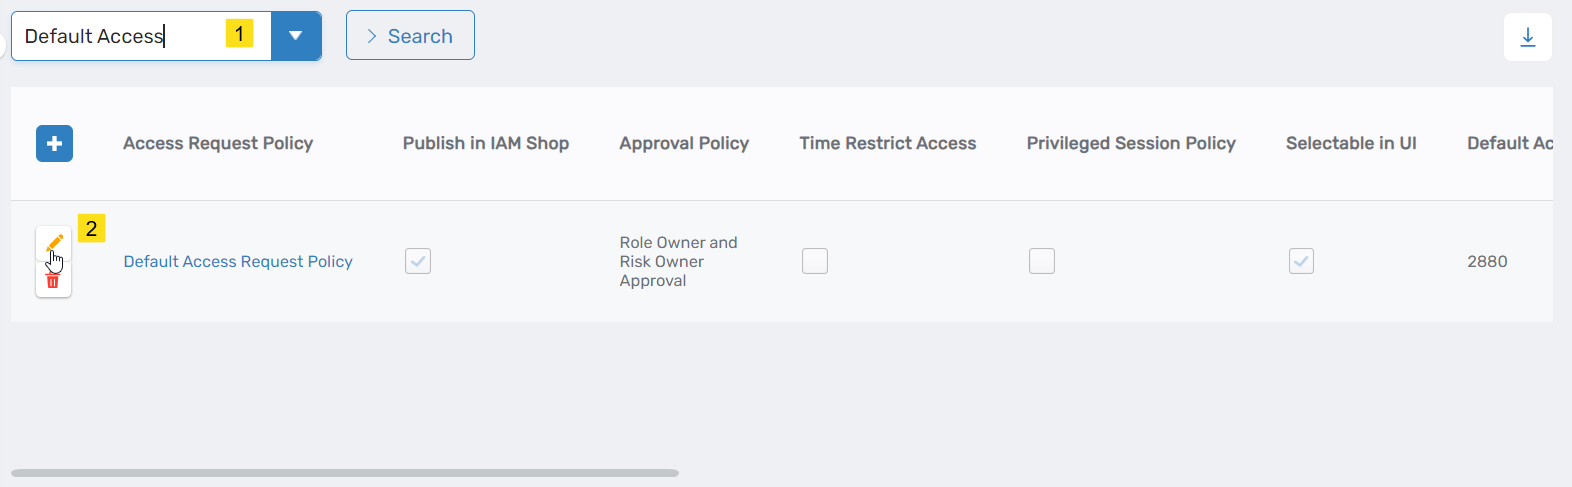The image size is (1572, 487).
Task: Click the Publish in IAM Shop header
Action: [486, 143]
